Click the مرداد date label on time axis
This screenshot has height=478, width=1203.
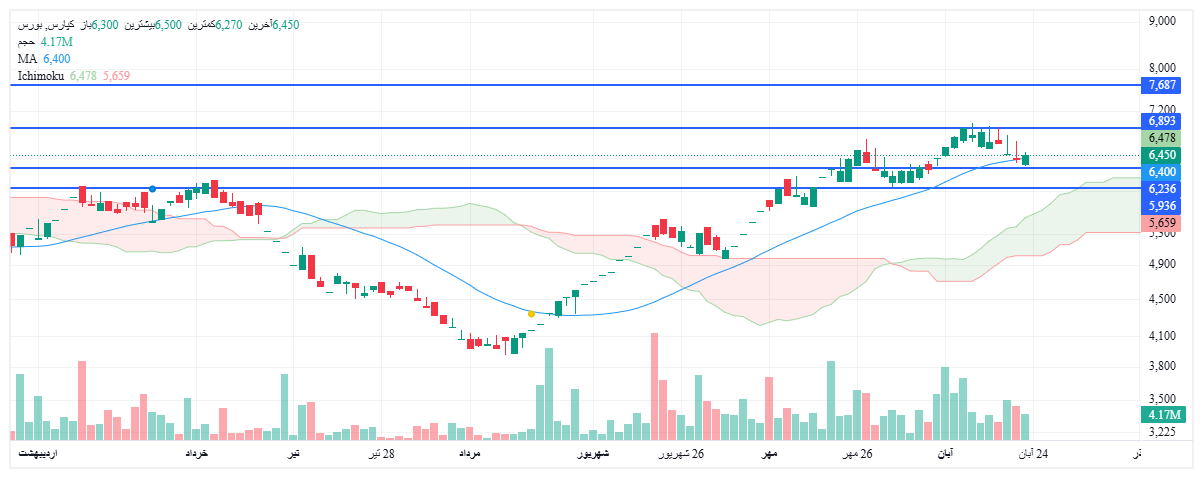(x=470, y=454)
